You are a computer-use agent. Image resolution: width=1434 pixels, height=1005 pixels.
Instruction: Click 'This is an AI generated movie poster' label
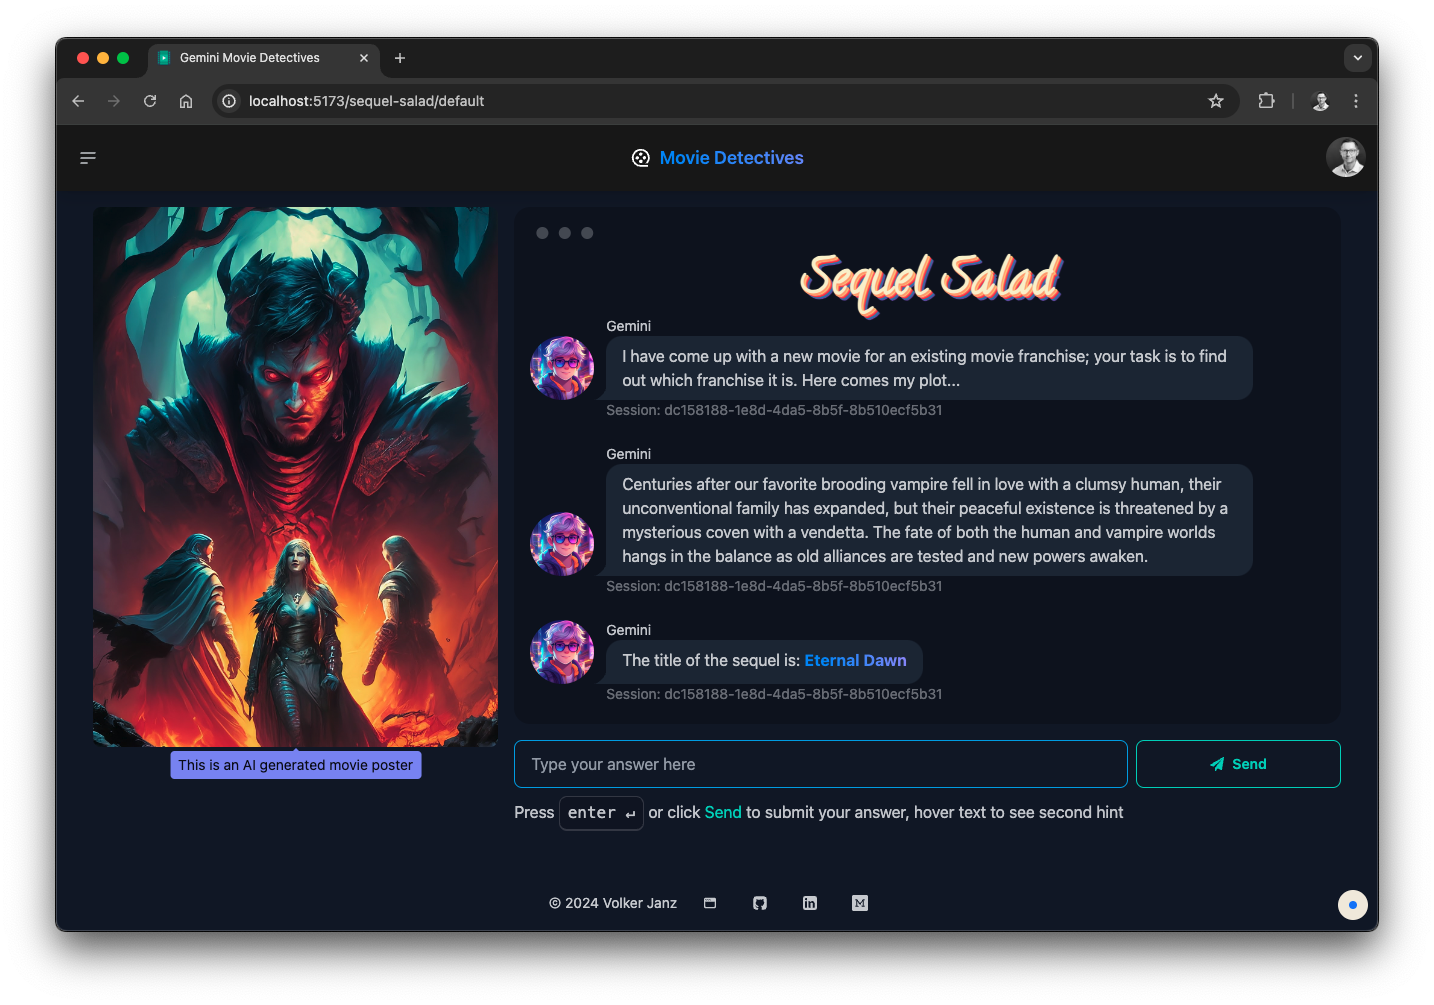[295, 765]
